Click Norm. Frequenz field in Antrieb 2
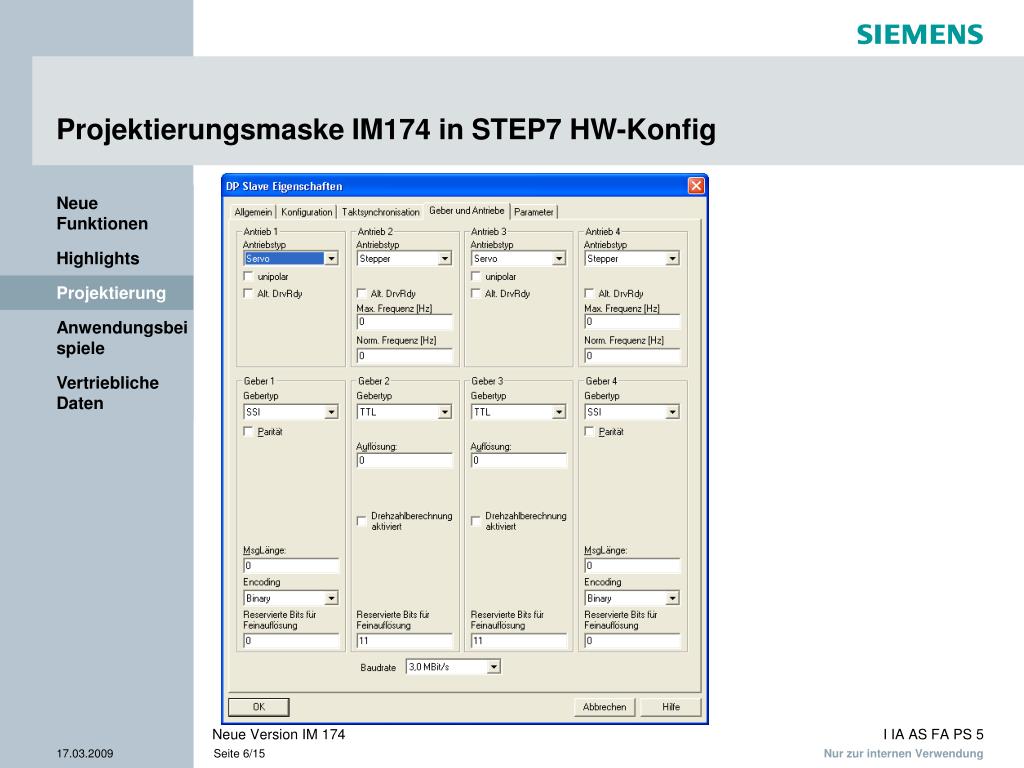Screen dimensions: 1024x768 pos(404,356)
